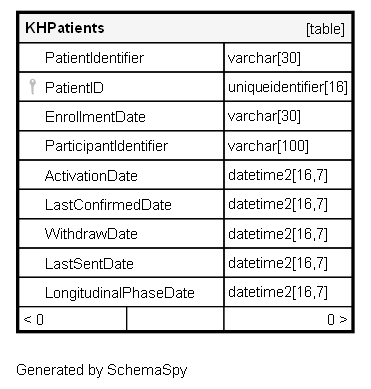Click the empty middle footer cell
Viewport: 371px width, 389px height.
pyautogui.click(x=175, y=319)
